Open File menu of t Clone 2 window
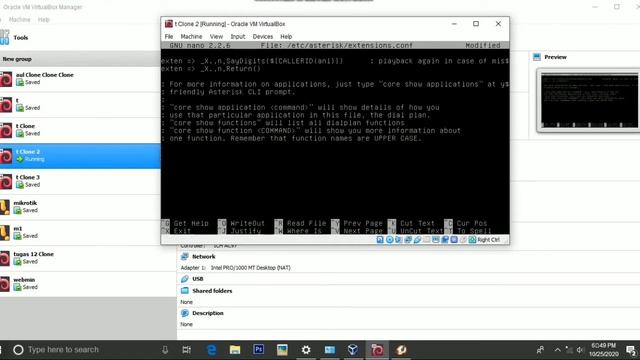The height and width of the screenshot is (360, 640). (x=169, y=36)
